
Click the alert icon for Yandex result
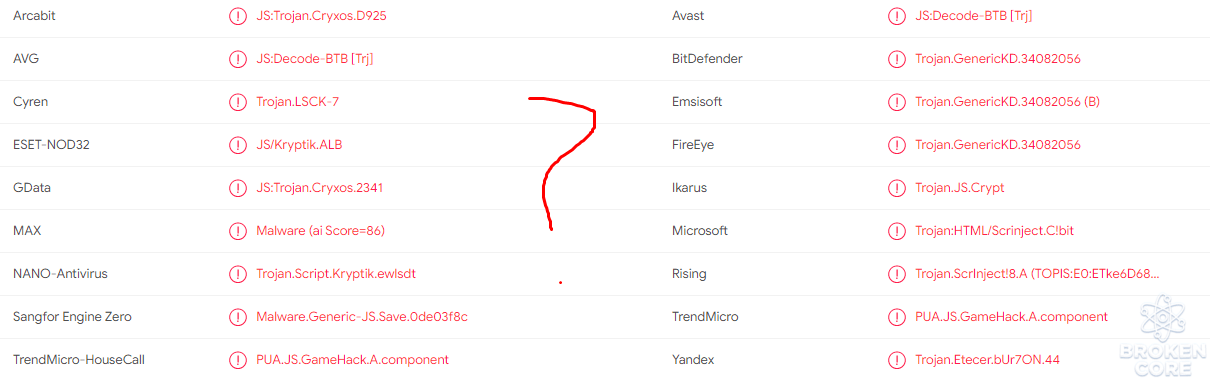coord(897,360)
